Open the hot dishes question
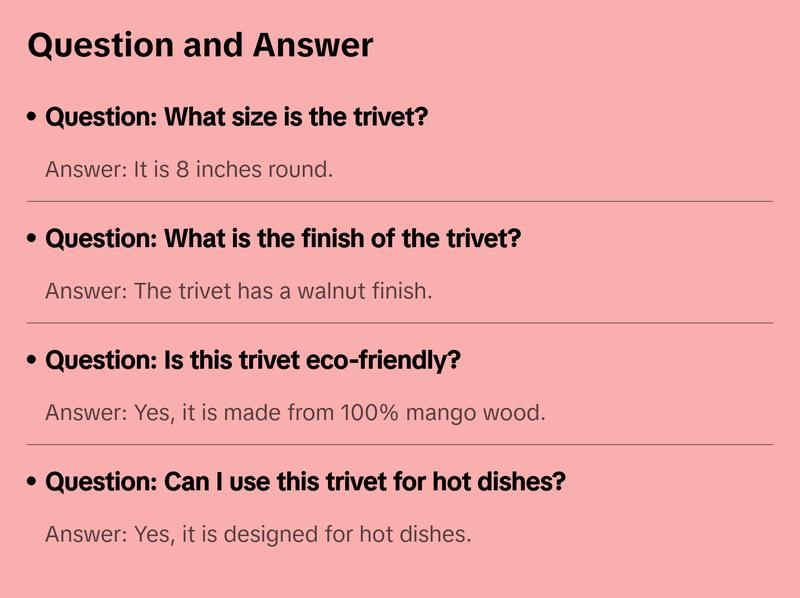The image size is (800, 598). pos(306,483)
